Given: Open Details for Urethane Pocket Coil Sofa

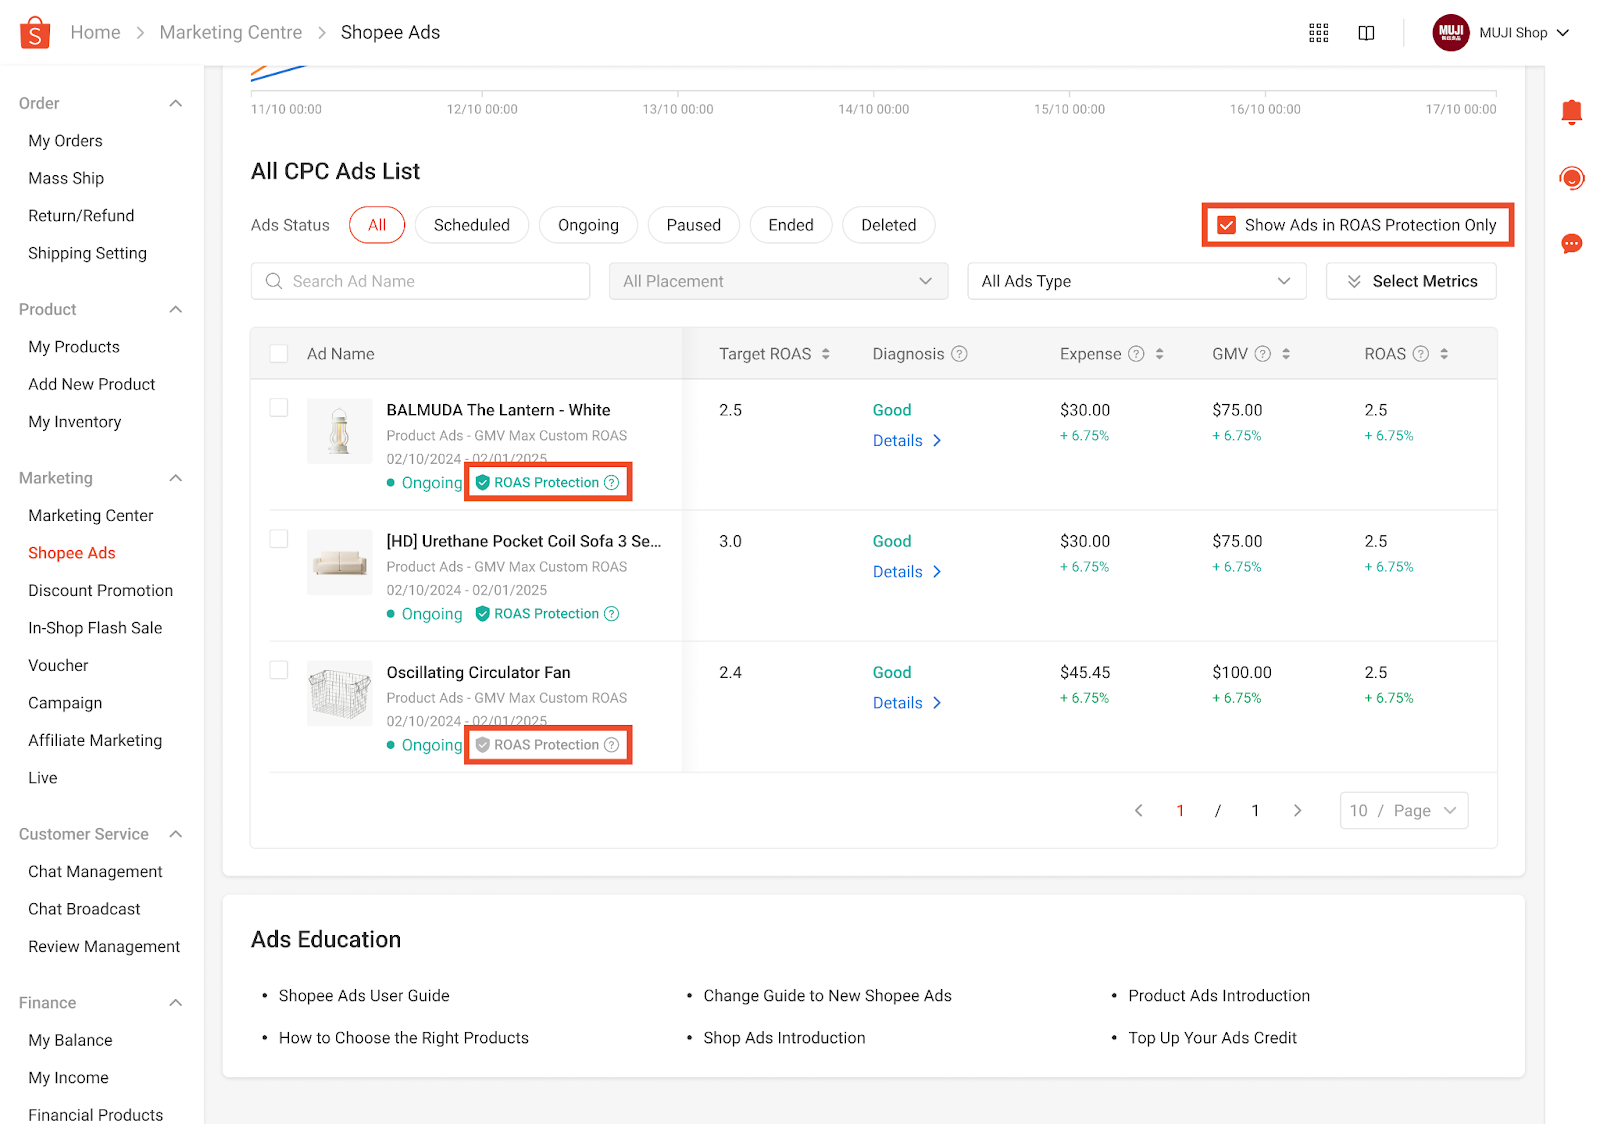Looking at the screenshot, I should pyautogui.click(x=907, y=572).
